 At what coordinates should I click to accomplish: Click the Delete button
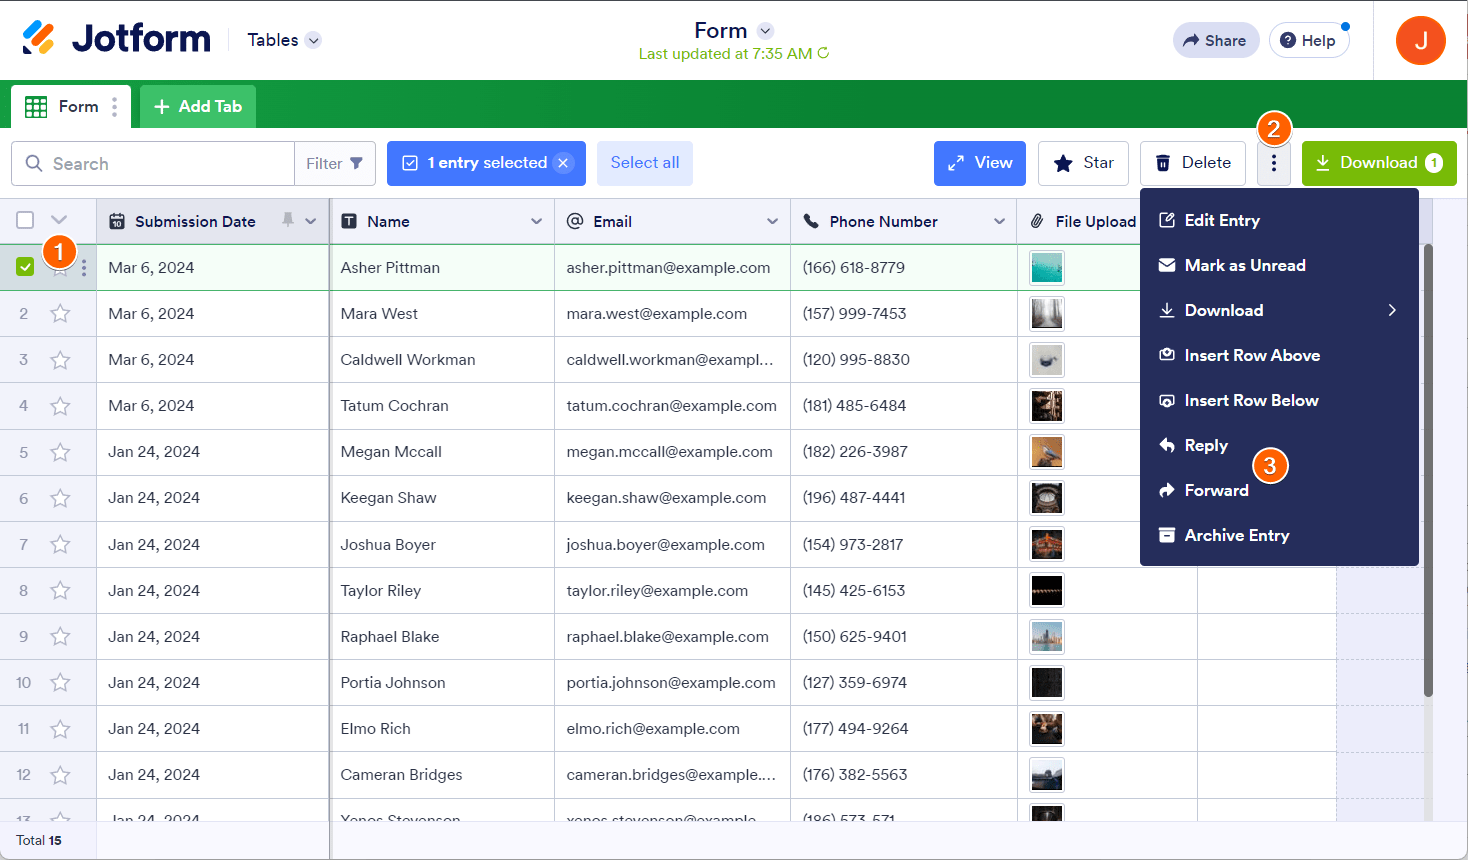[1193, 163]
